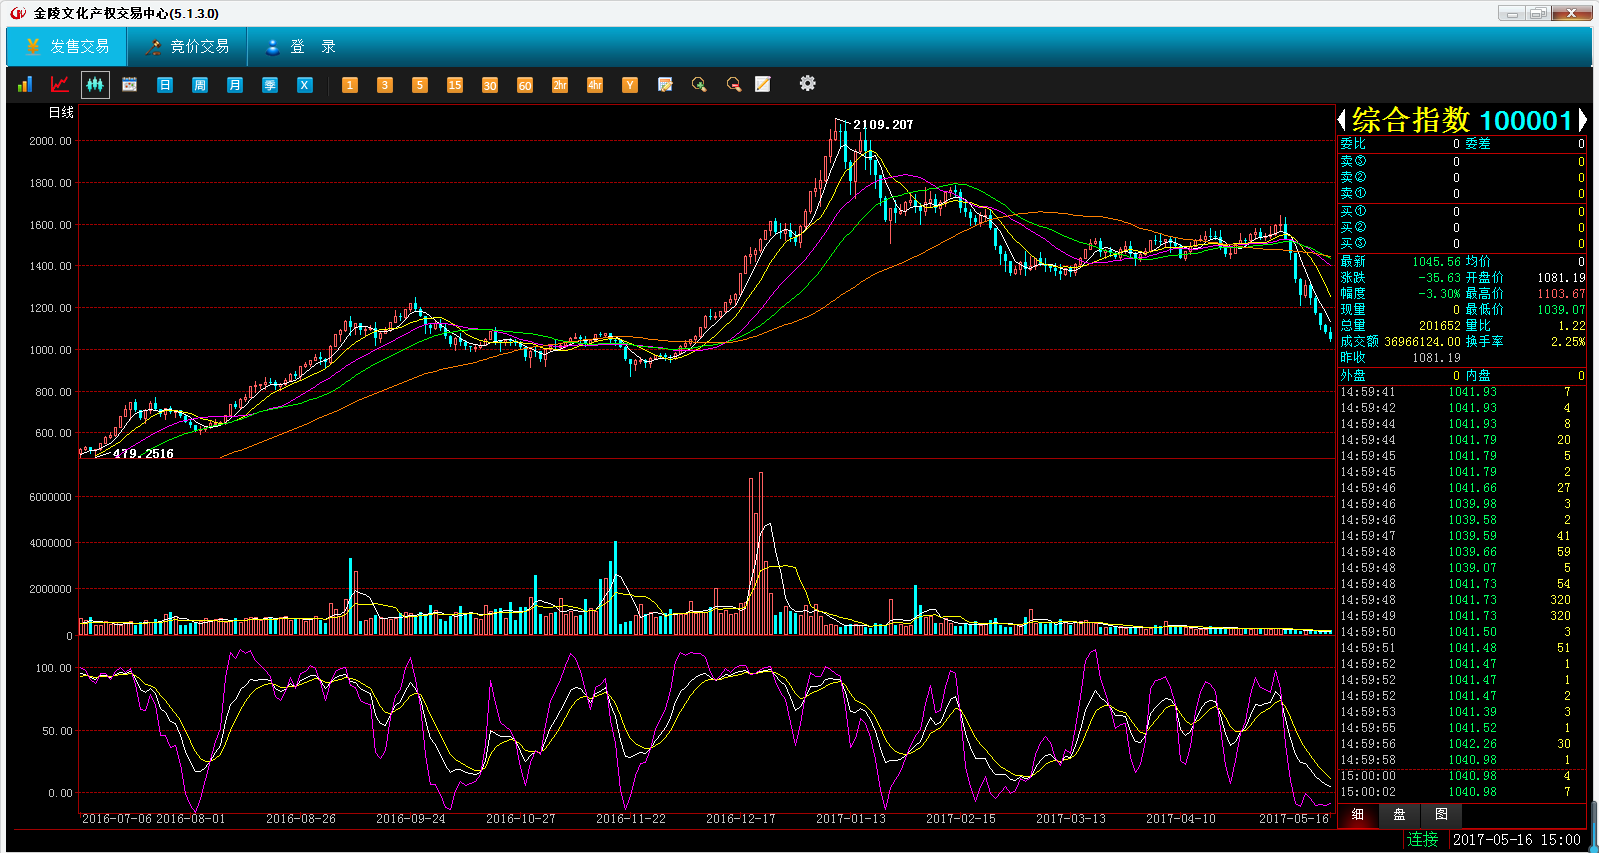This screenshot has width=1599, height=853.
Task: Click the 幅度 -3.30% value
Action: (1439, 294)
